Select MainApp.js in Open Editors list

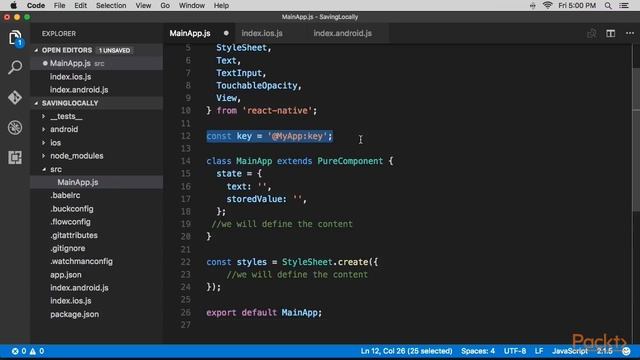coord(97,63)
